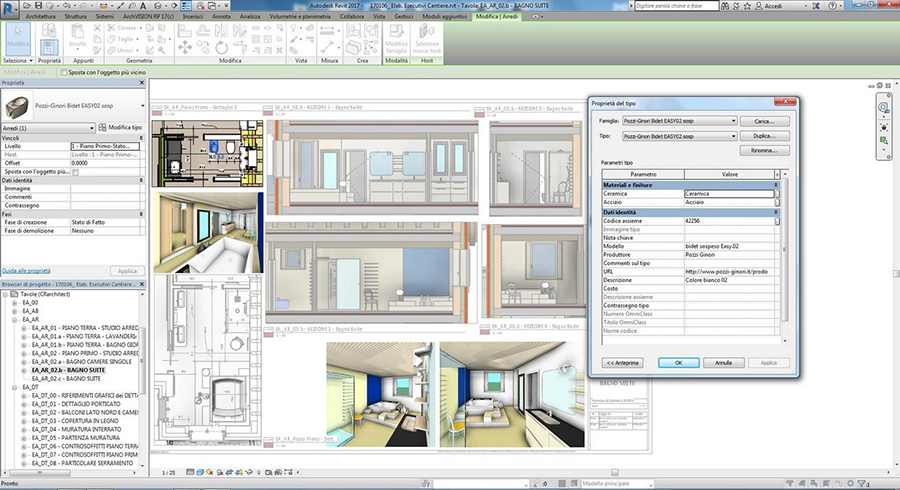Screen dimensions: 900x490
Task: Click the URL value cell in type parameters
Action: coord(730,272)
